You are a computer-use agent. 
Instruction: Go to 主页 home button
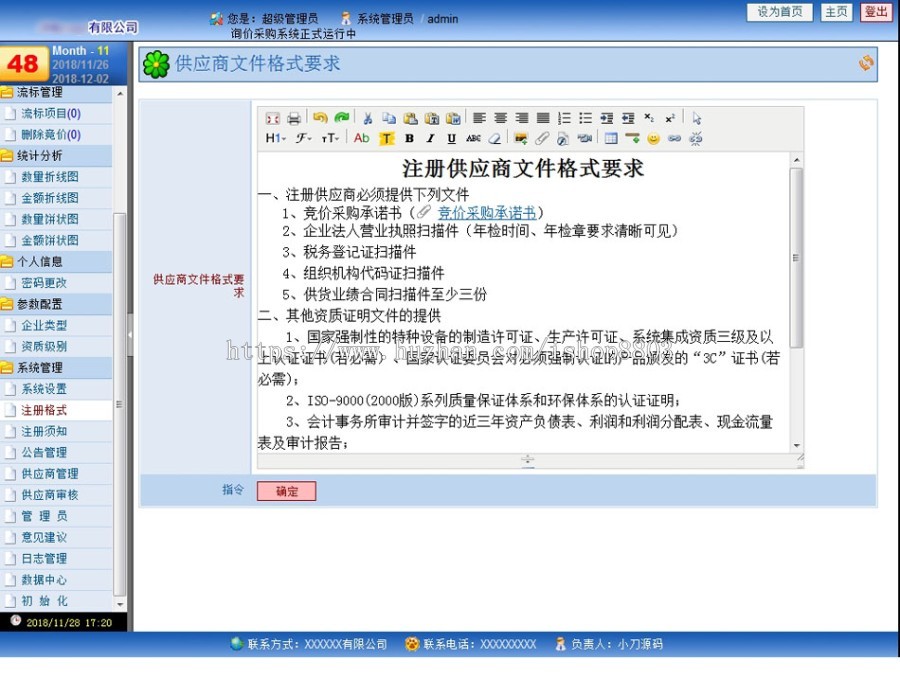[x=836, y=11]
